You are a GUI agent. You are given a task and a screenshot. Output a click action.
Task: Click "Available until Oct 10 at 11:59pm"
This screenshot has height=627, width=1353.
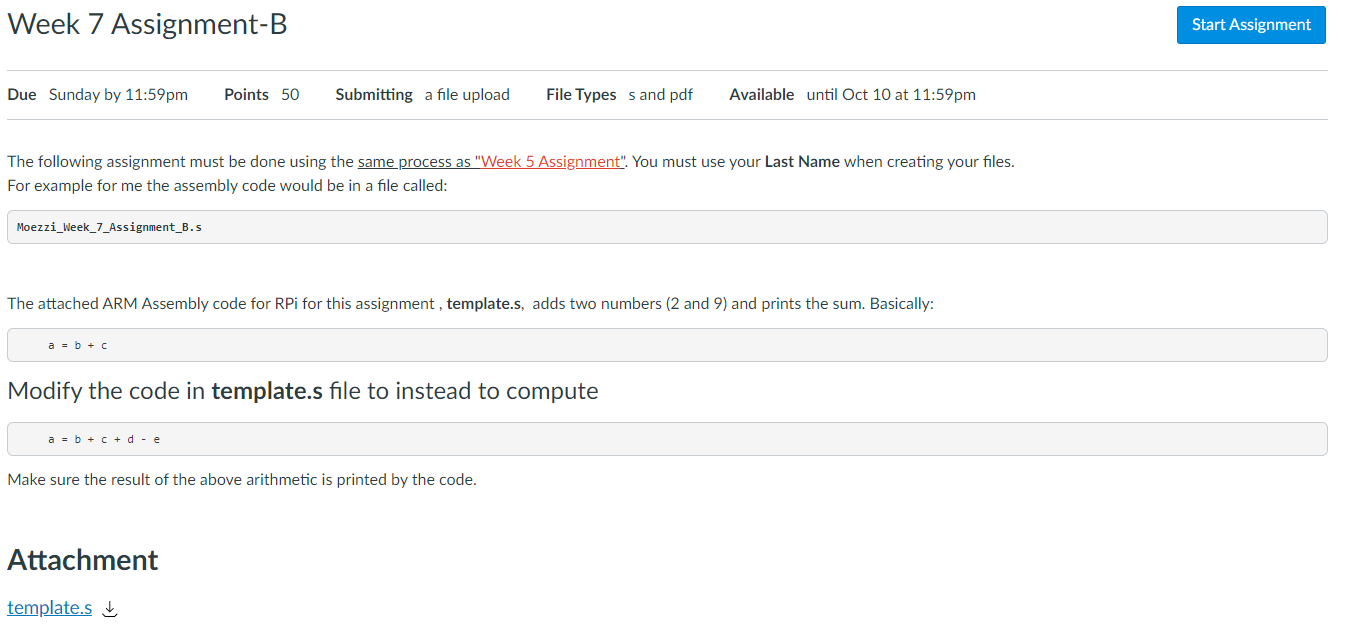[853, 95]
